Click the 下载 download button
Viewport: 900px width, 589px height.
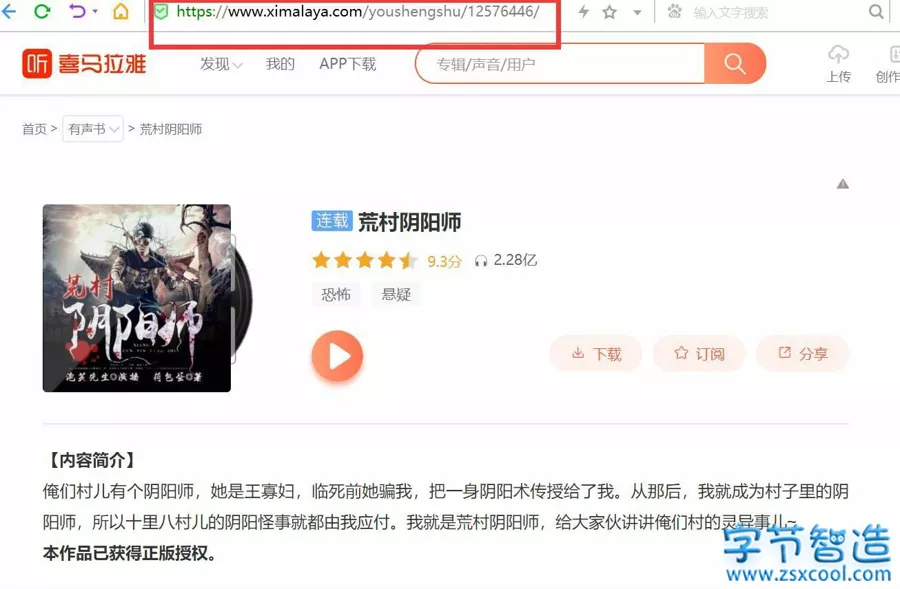pos(596,354)
